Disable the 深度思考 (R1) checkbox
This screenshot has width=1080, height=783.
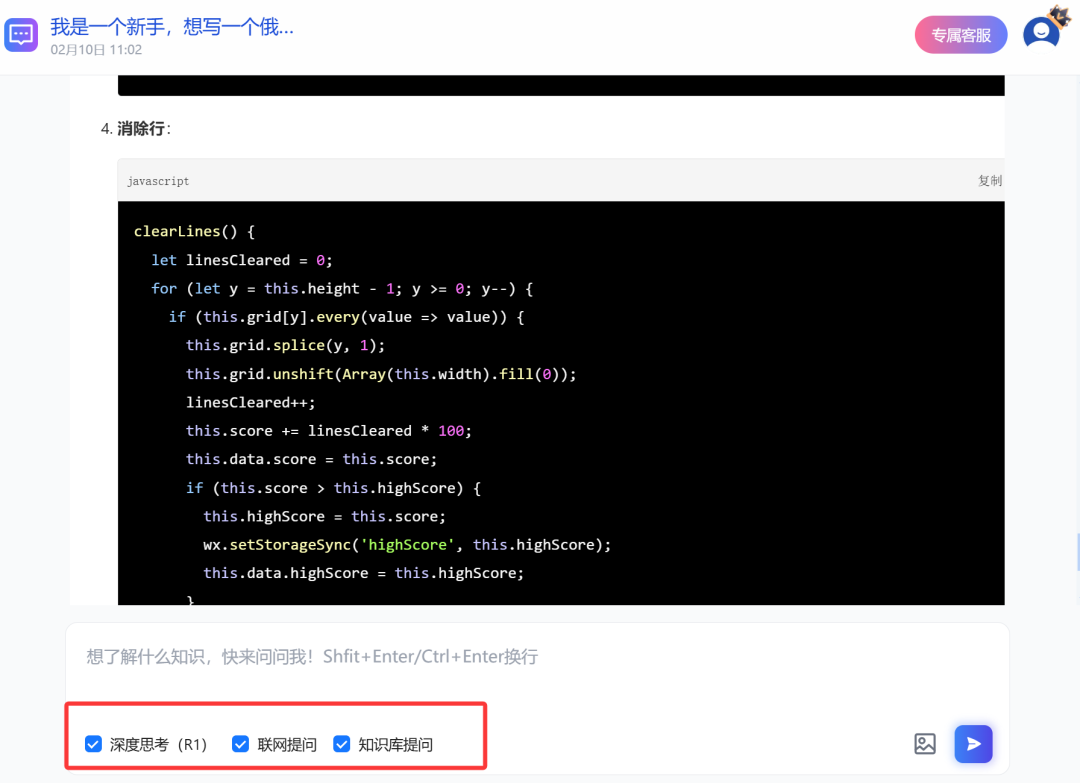point(94,744)
